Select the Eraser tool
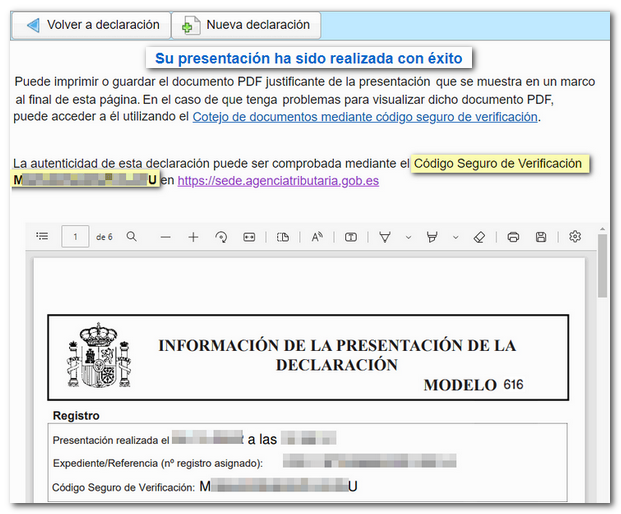Screen dimensions: 621x514 (x=479, y=237)
